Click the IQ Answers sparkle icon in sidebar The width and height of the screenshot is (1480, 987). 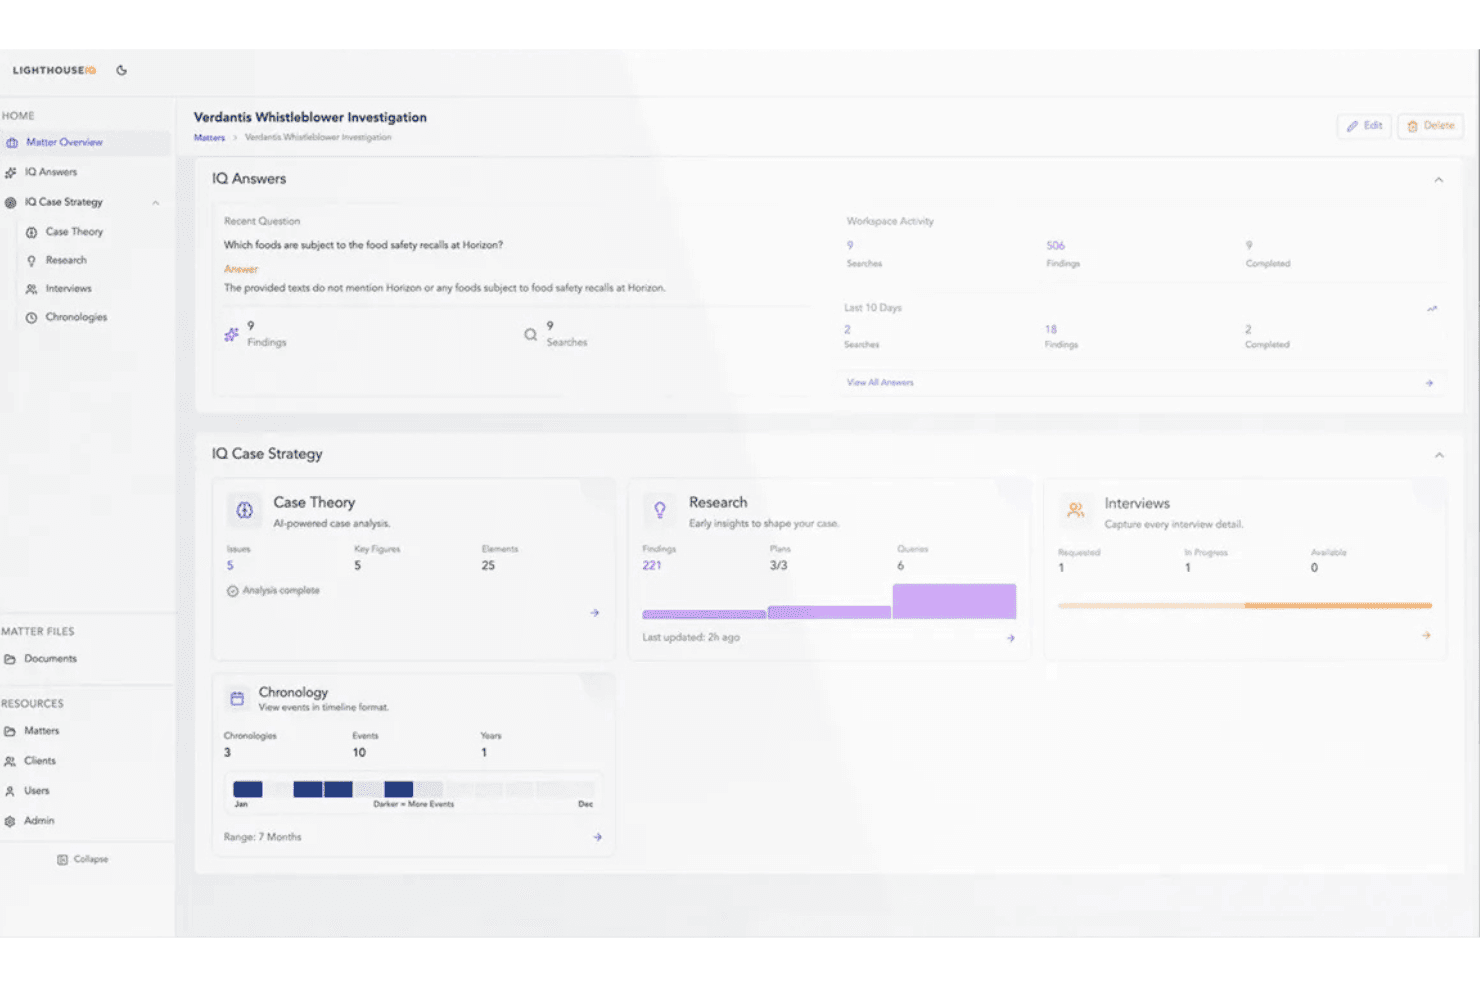[11, 173]
